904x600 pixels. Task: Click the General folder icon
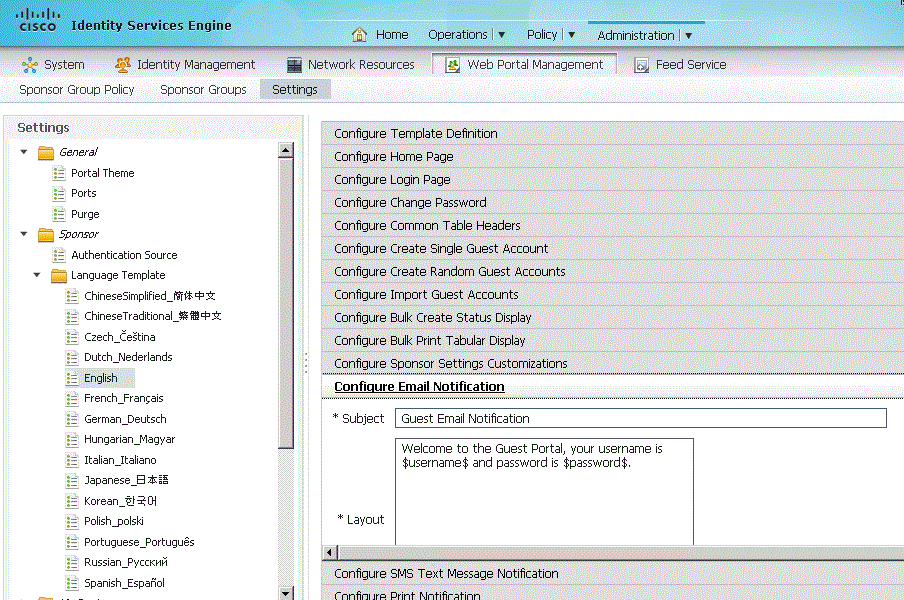[46, 153]
